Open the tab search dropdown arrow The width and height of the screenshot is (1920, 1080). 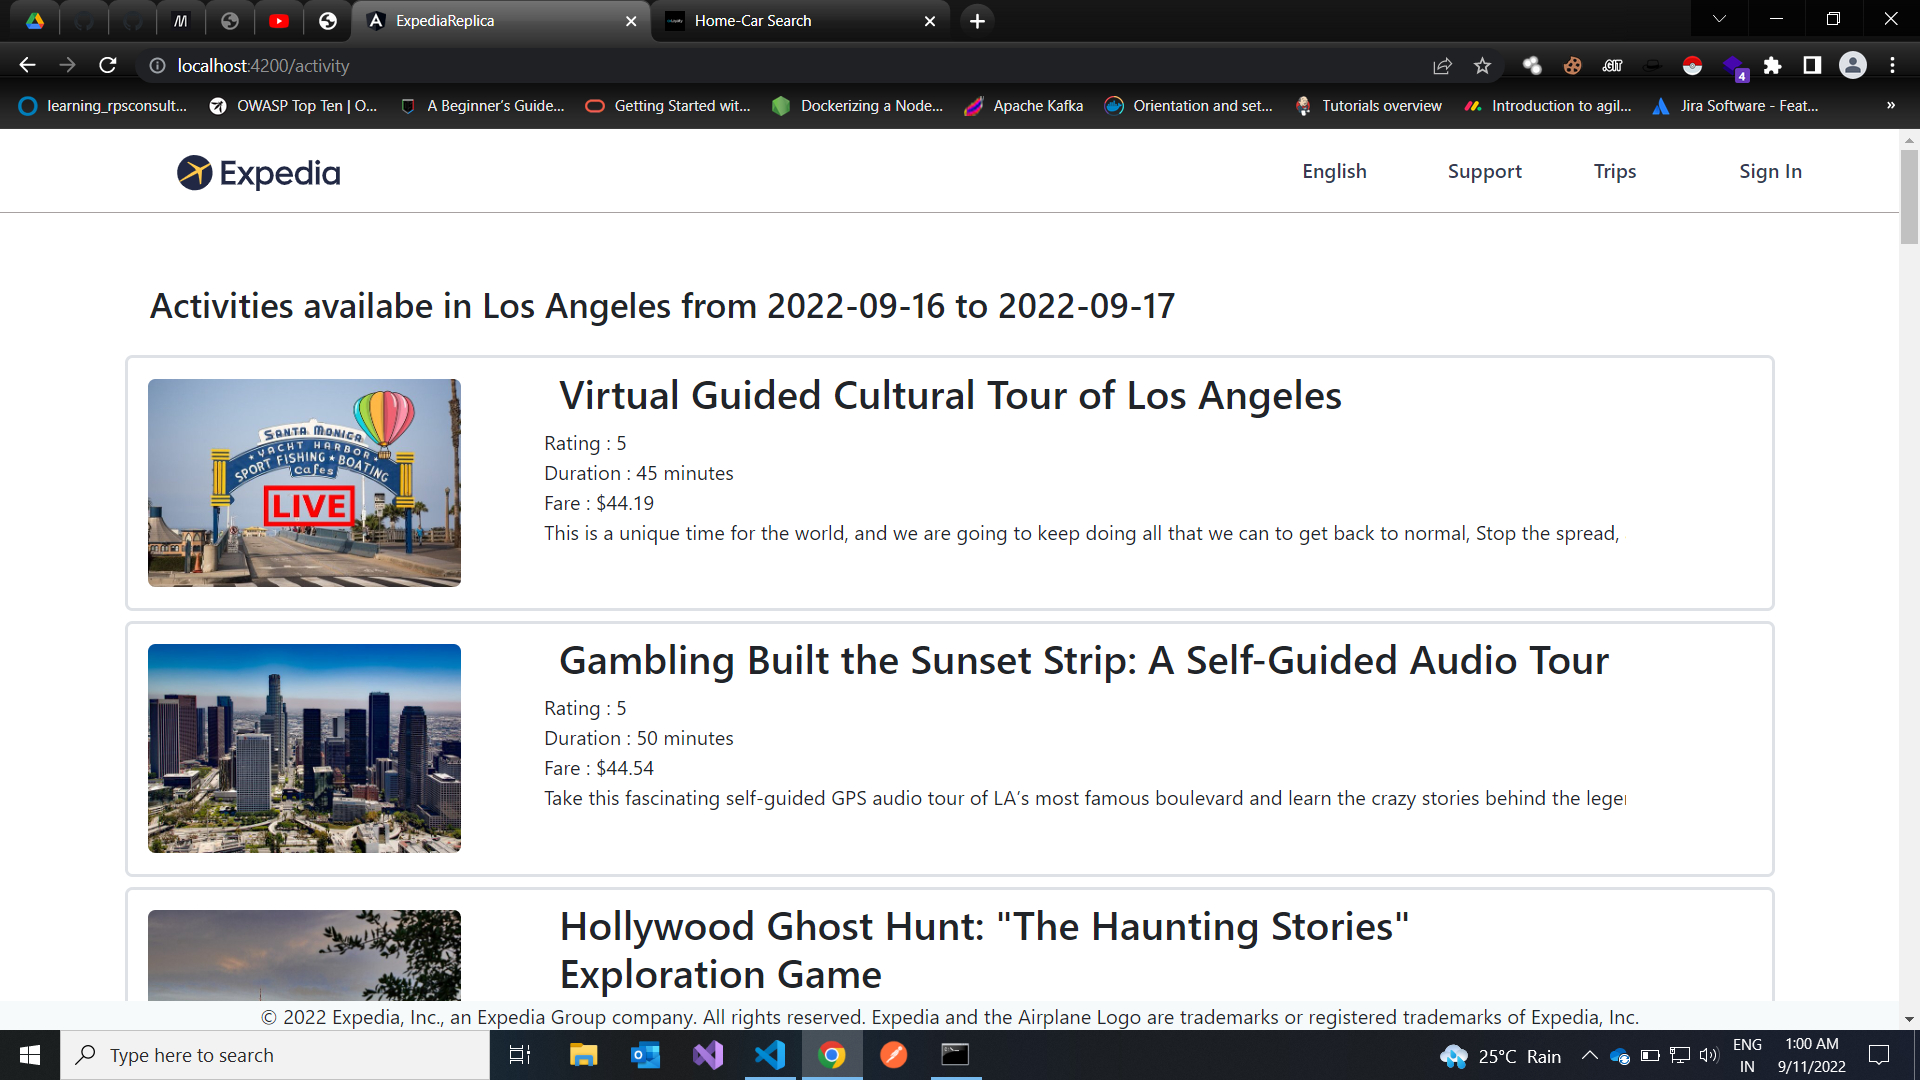(1719, 20)
